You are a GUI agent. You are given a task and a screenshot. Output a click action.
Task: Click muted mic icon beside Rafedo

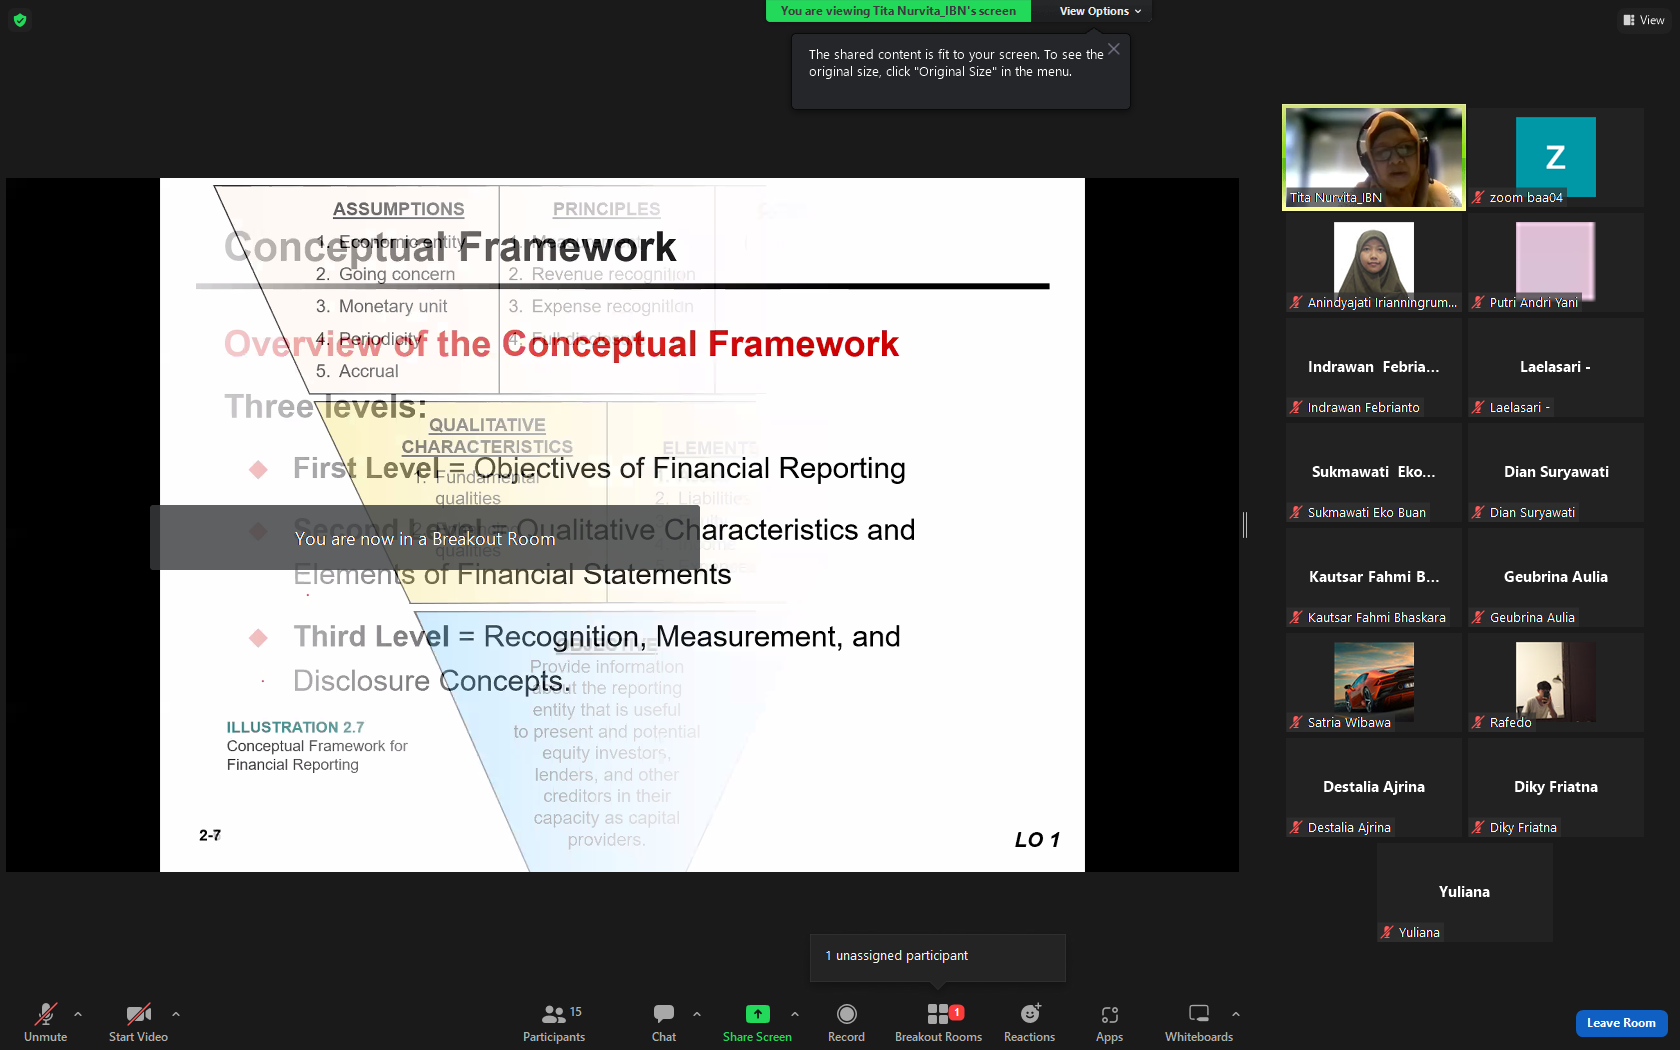click(1478, 722)
